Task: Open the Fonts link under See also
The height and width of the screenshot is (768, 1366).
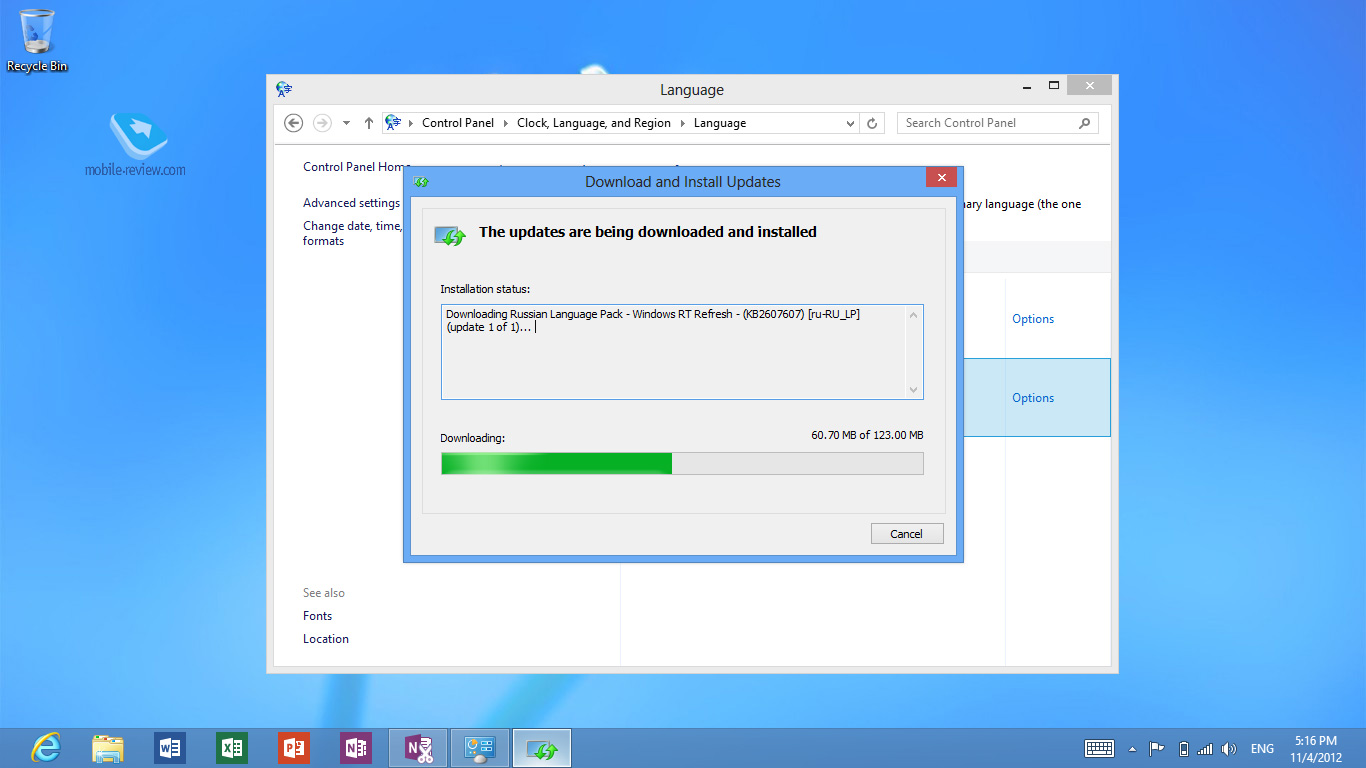Action: pyautogui.click(x=317, y=616)
